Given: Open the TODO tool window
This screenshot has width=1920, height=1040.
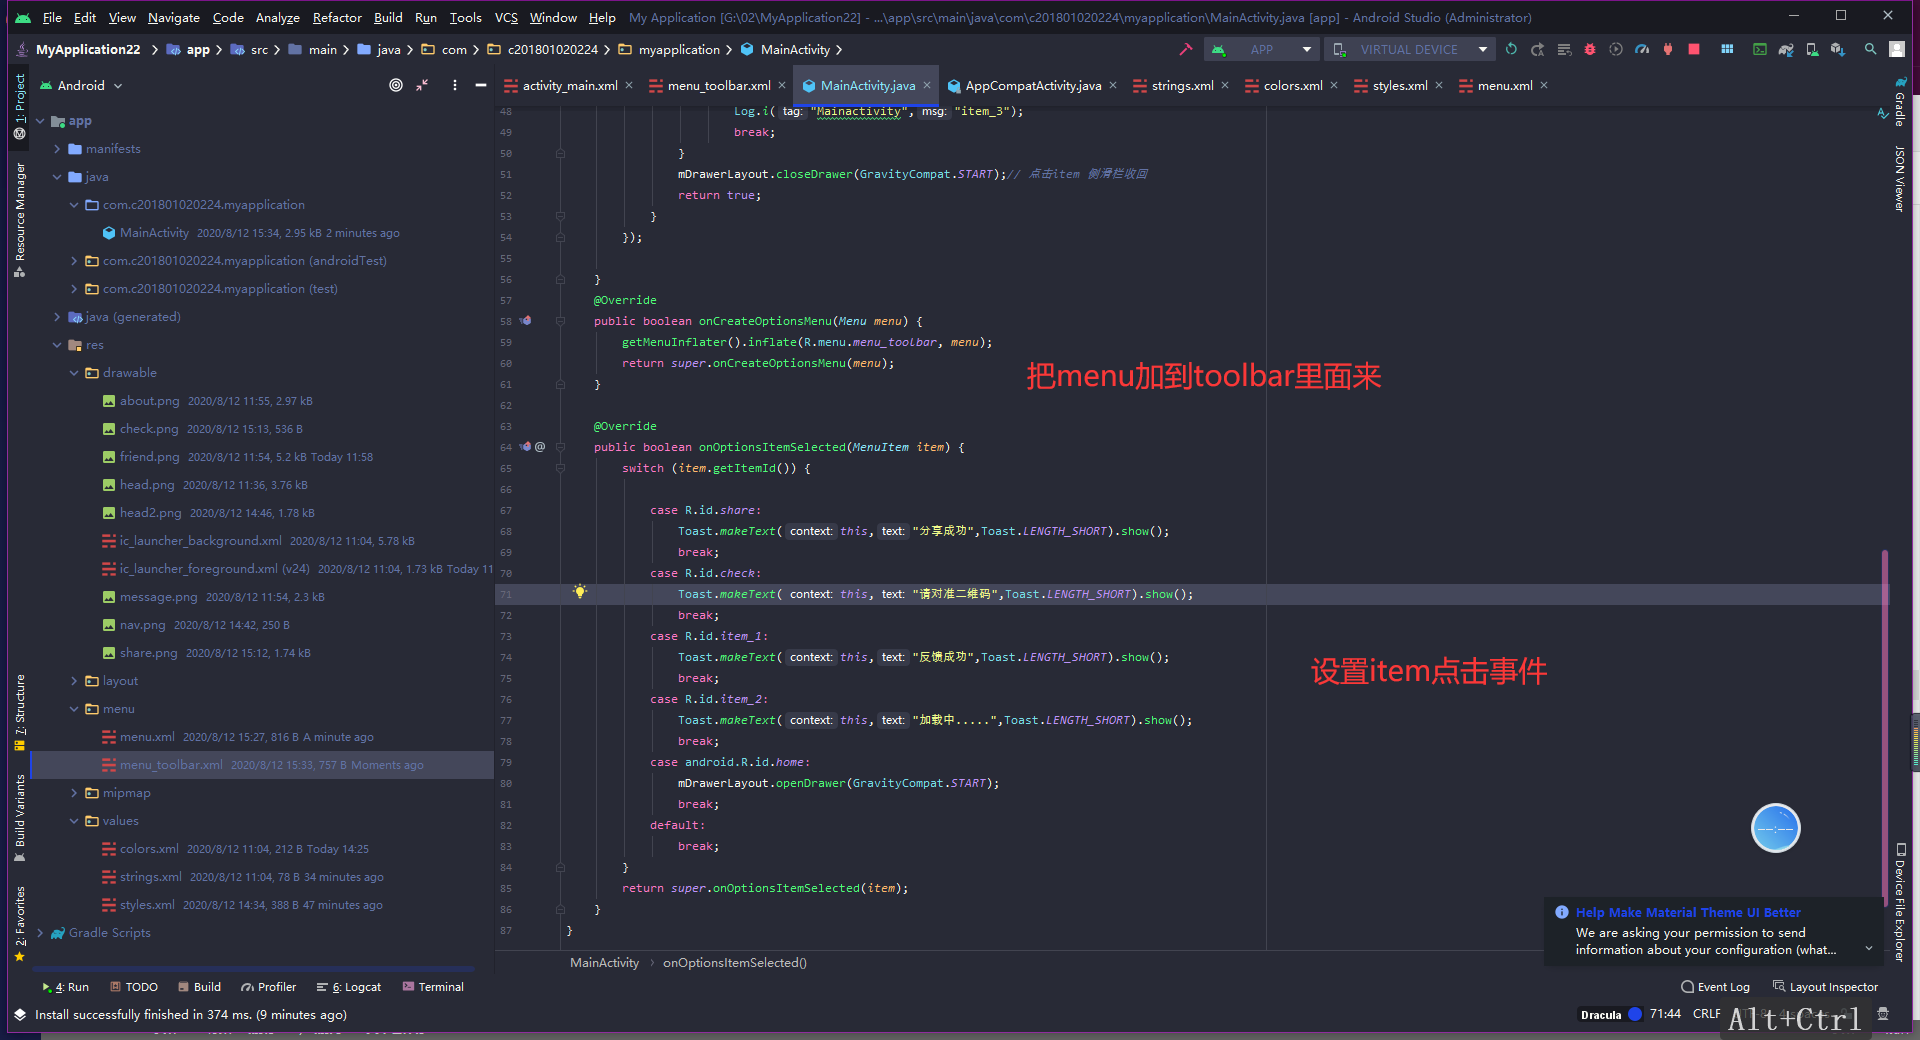Looking at the screenshot, I should (134, 987).
